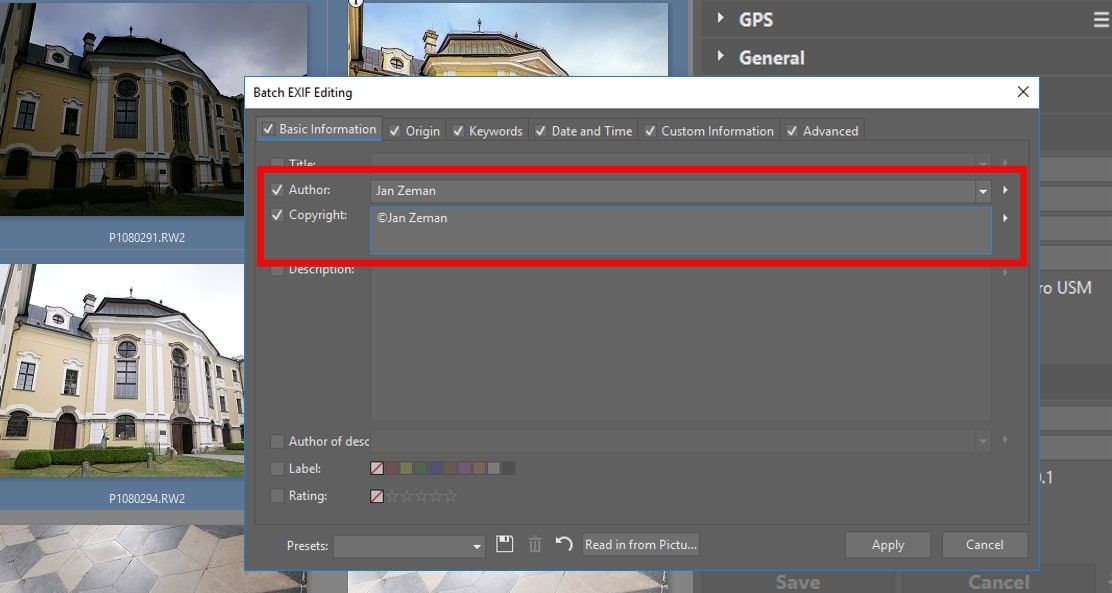Click the arrow icon next to Description field

tap(1005, 270)
